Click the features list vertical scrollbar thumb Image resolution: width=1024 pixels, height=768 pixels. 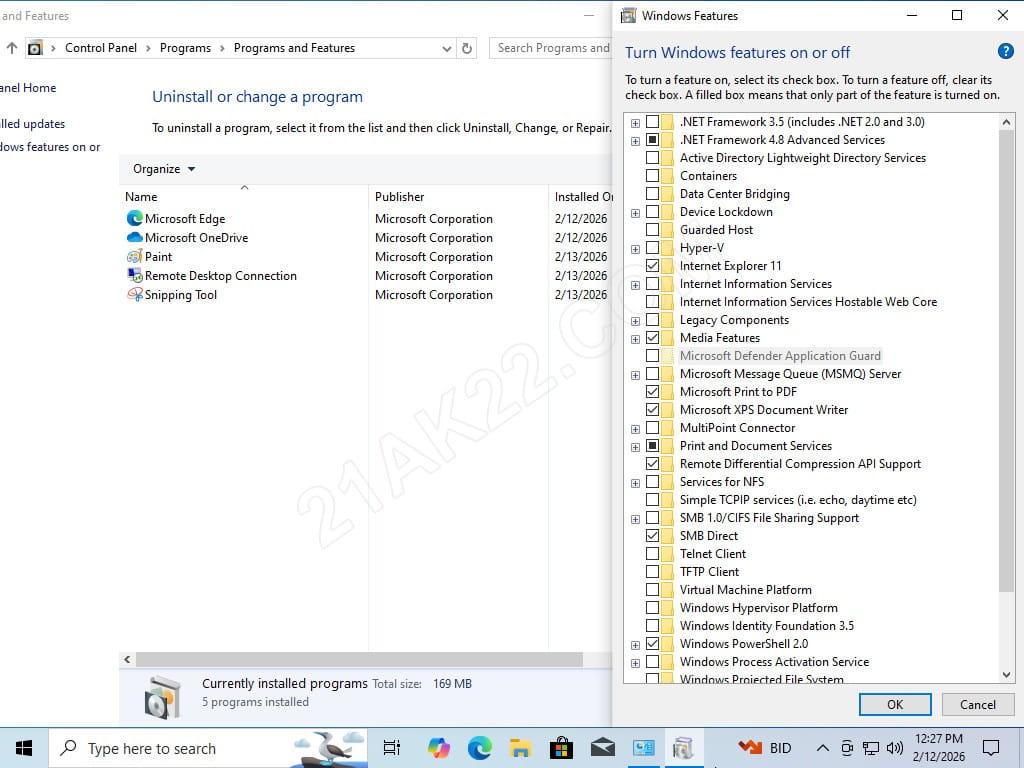point(1006,360)
